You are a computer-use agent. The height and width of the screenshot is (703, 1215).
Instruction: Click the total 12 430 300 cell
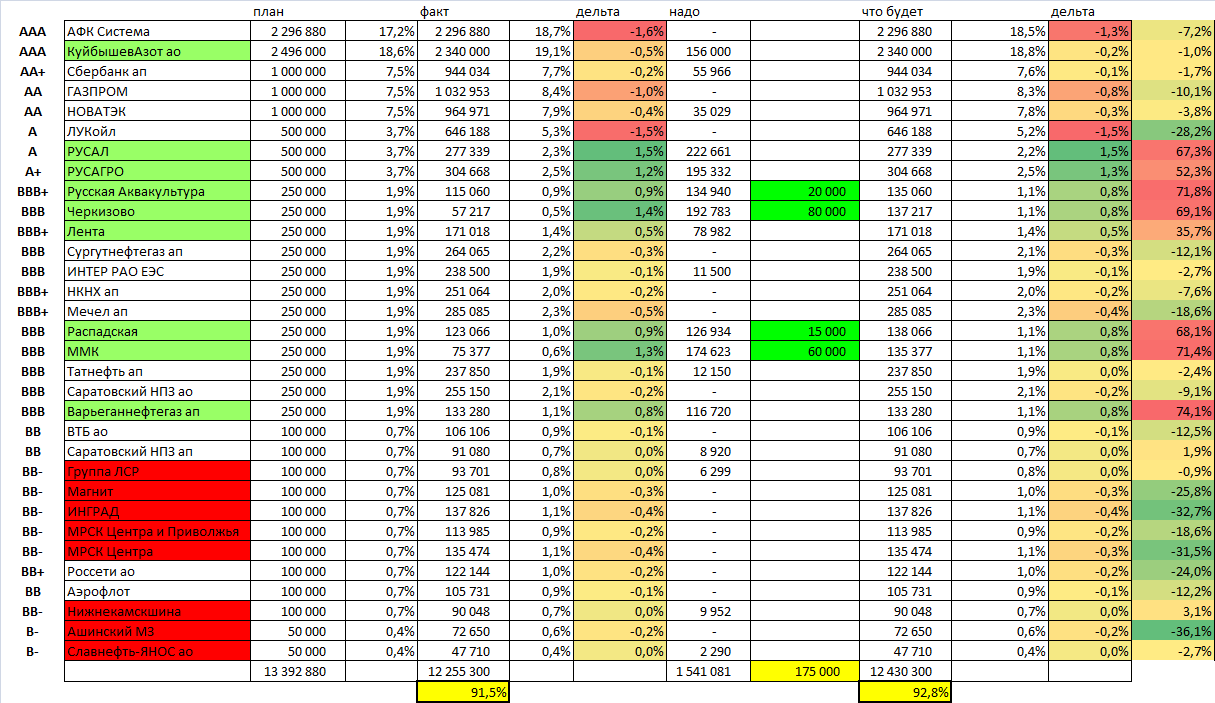(905, 671)
